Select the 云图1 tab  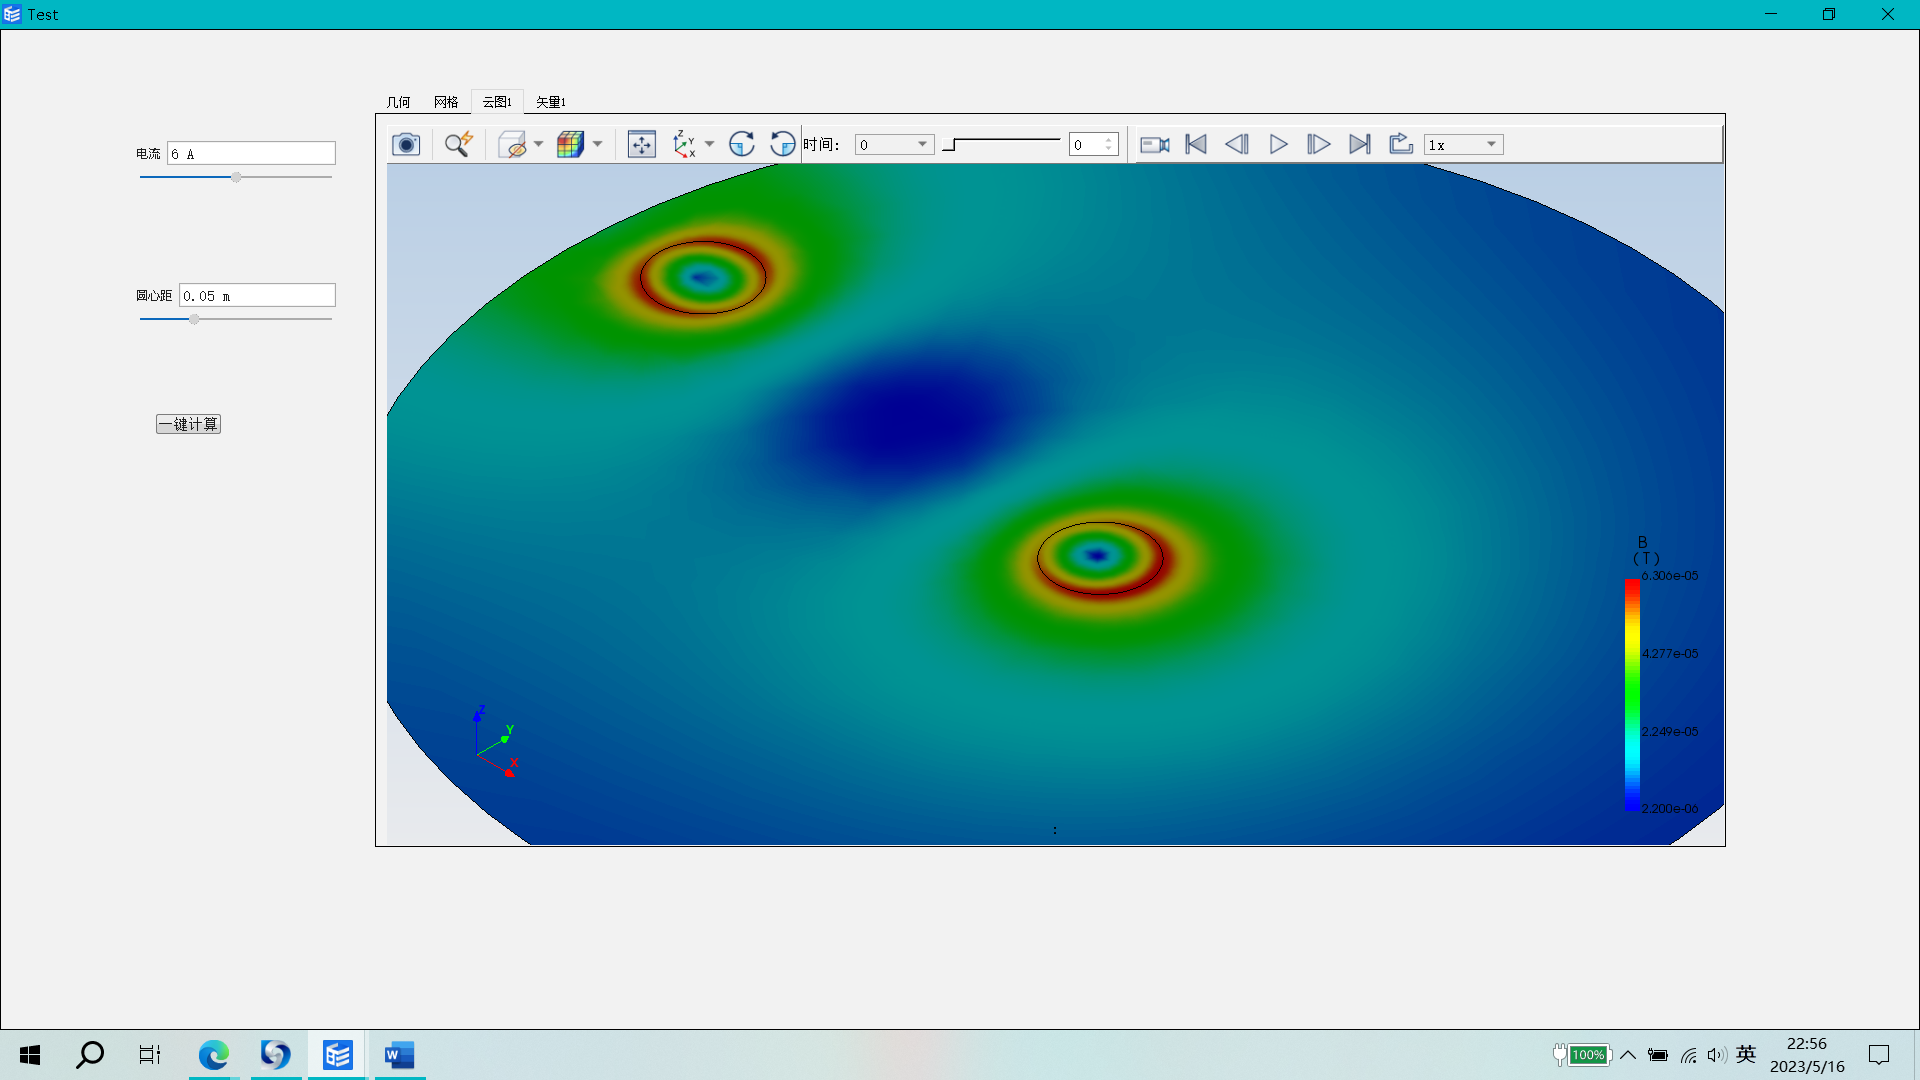tap(497, 102)
